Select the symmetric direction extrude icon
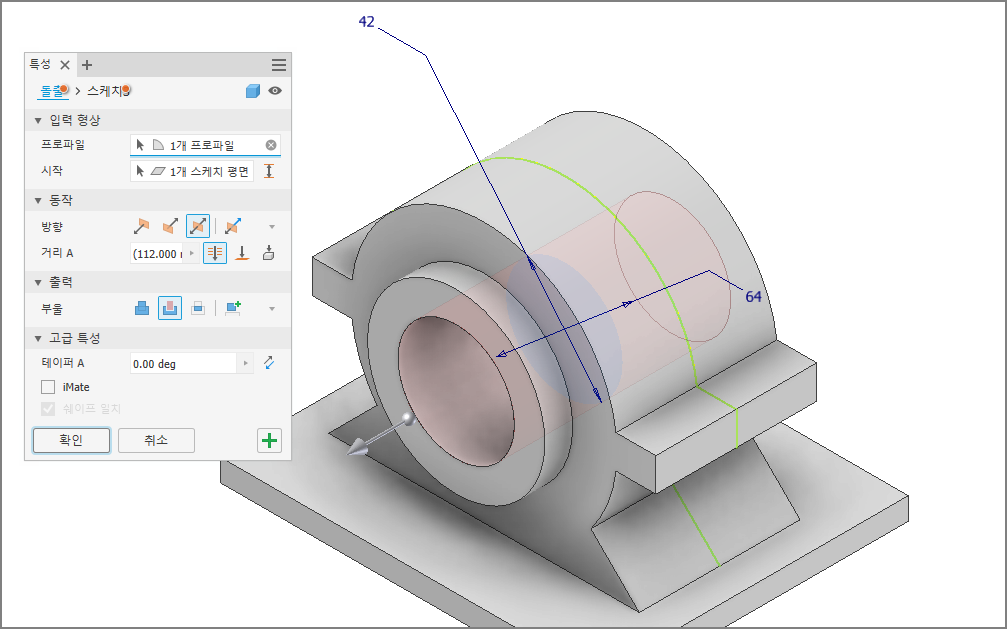Image resolution: width=1007 pixels, height=629 pixels. point(198,226)
